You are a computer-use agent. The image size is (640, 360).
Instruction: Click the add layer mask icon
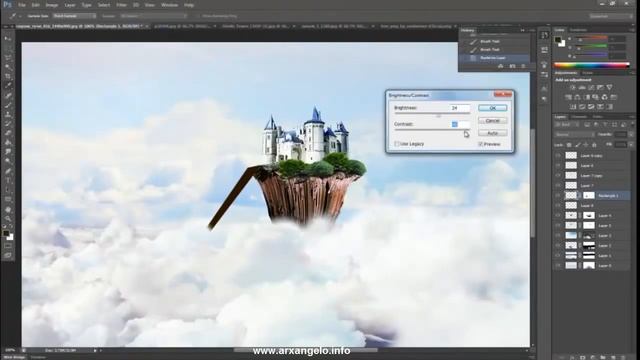(582, 357)
